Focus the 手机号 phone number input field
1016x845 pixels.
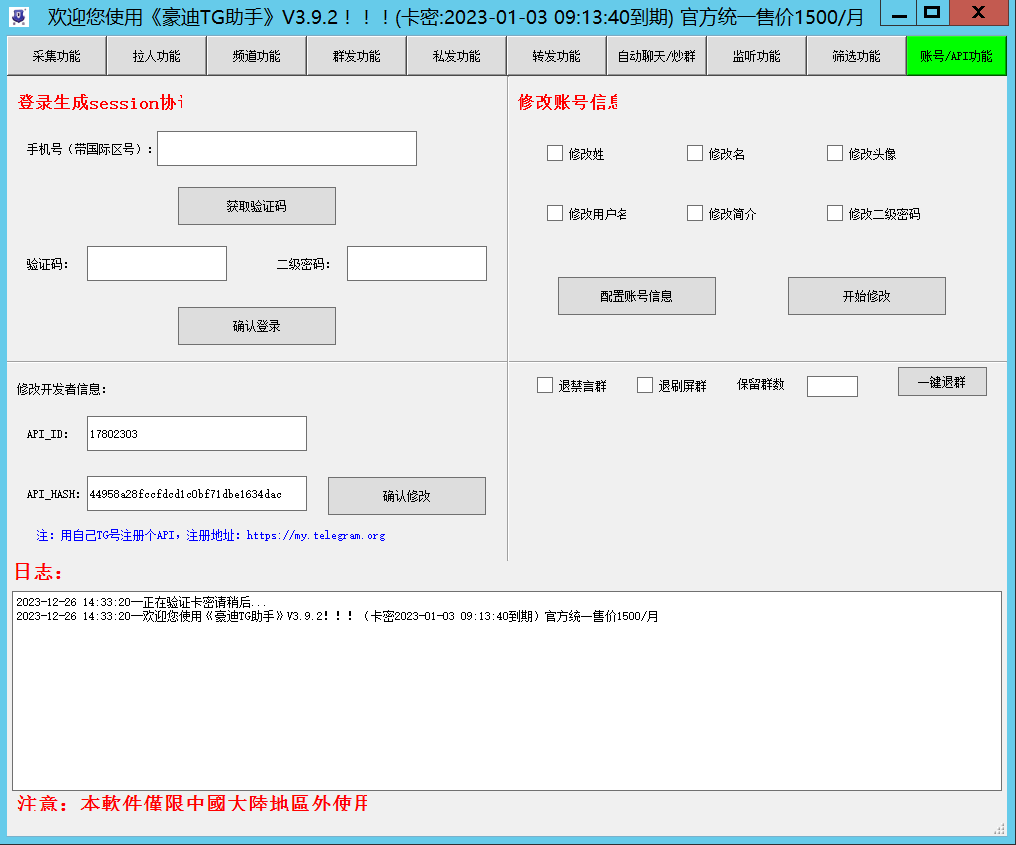[286, 149]
